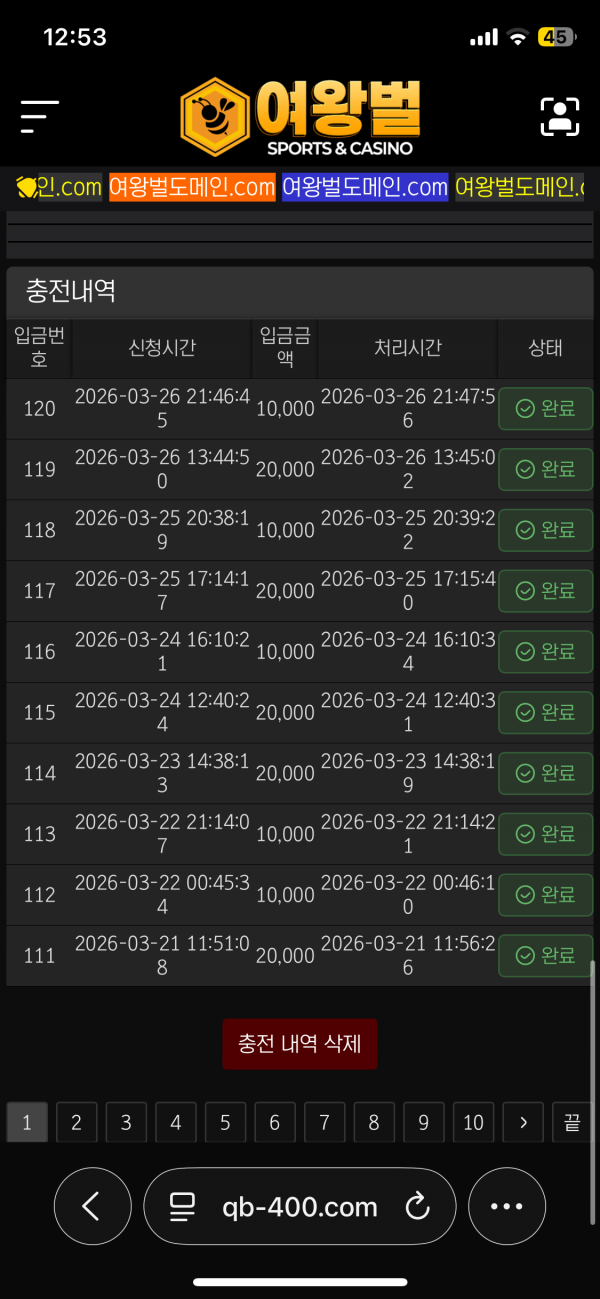Tap the 완료 status badge for deposit 120
This screenshot has width=600, height=1299.
545,408
